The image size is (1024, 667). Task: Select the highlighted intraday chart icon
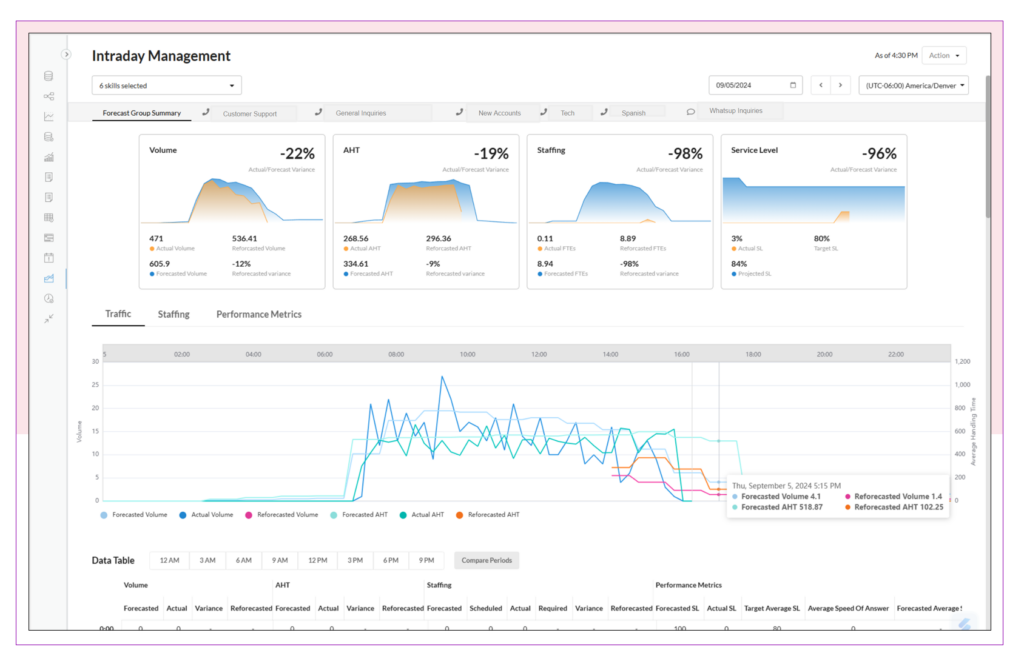[x=47, y=278]
